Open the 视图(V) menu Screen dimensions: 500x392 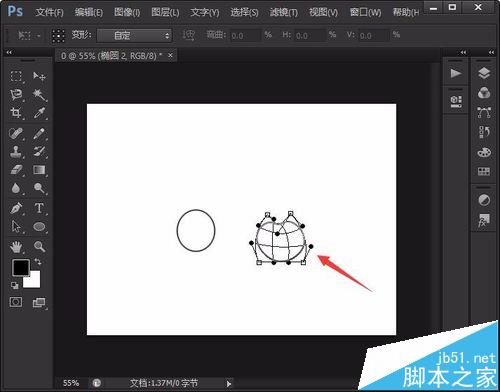coord(323,13)
